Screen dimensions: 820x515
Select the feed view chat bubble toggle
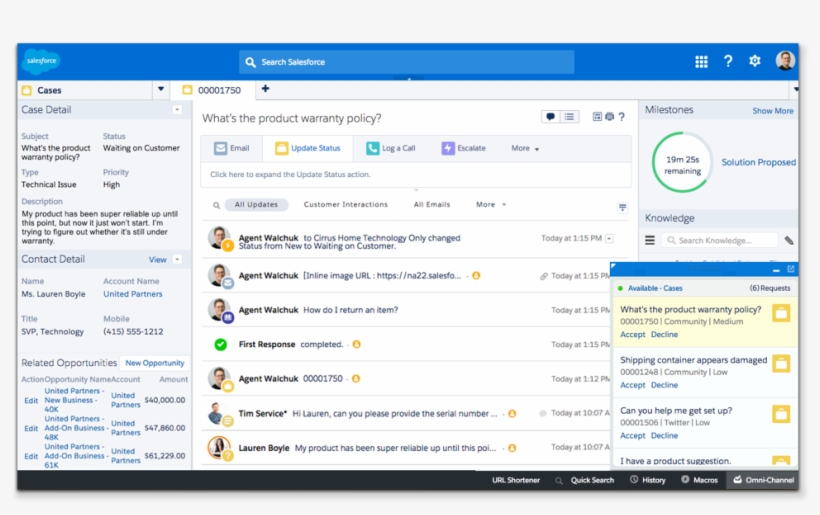(550, 117)
